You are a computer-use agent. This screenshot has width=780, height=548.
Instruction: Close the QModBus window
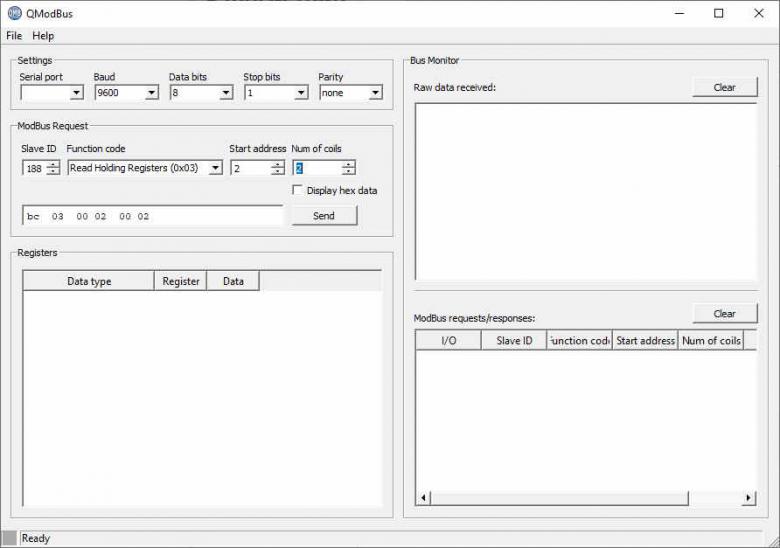pyautogui.click(x=759, y=13)
